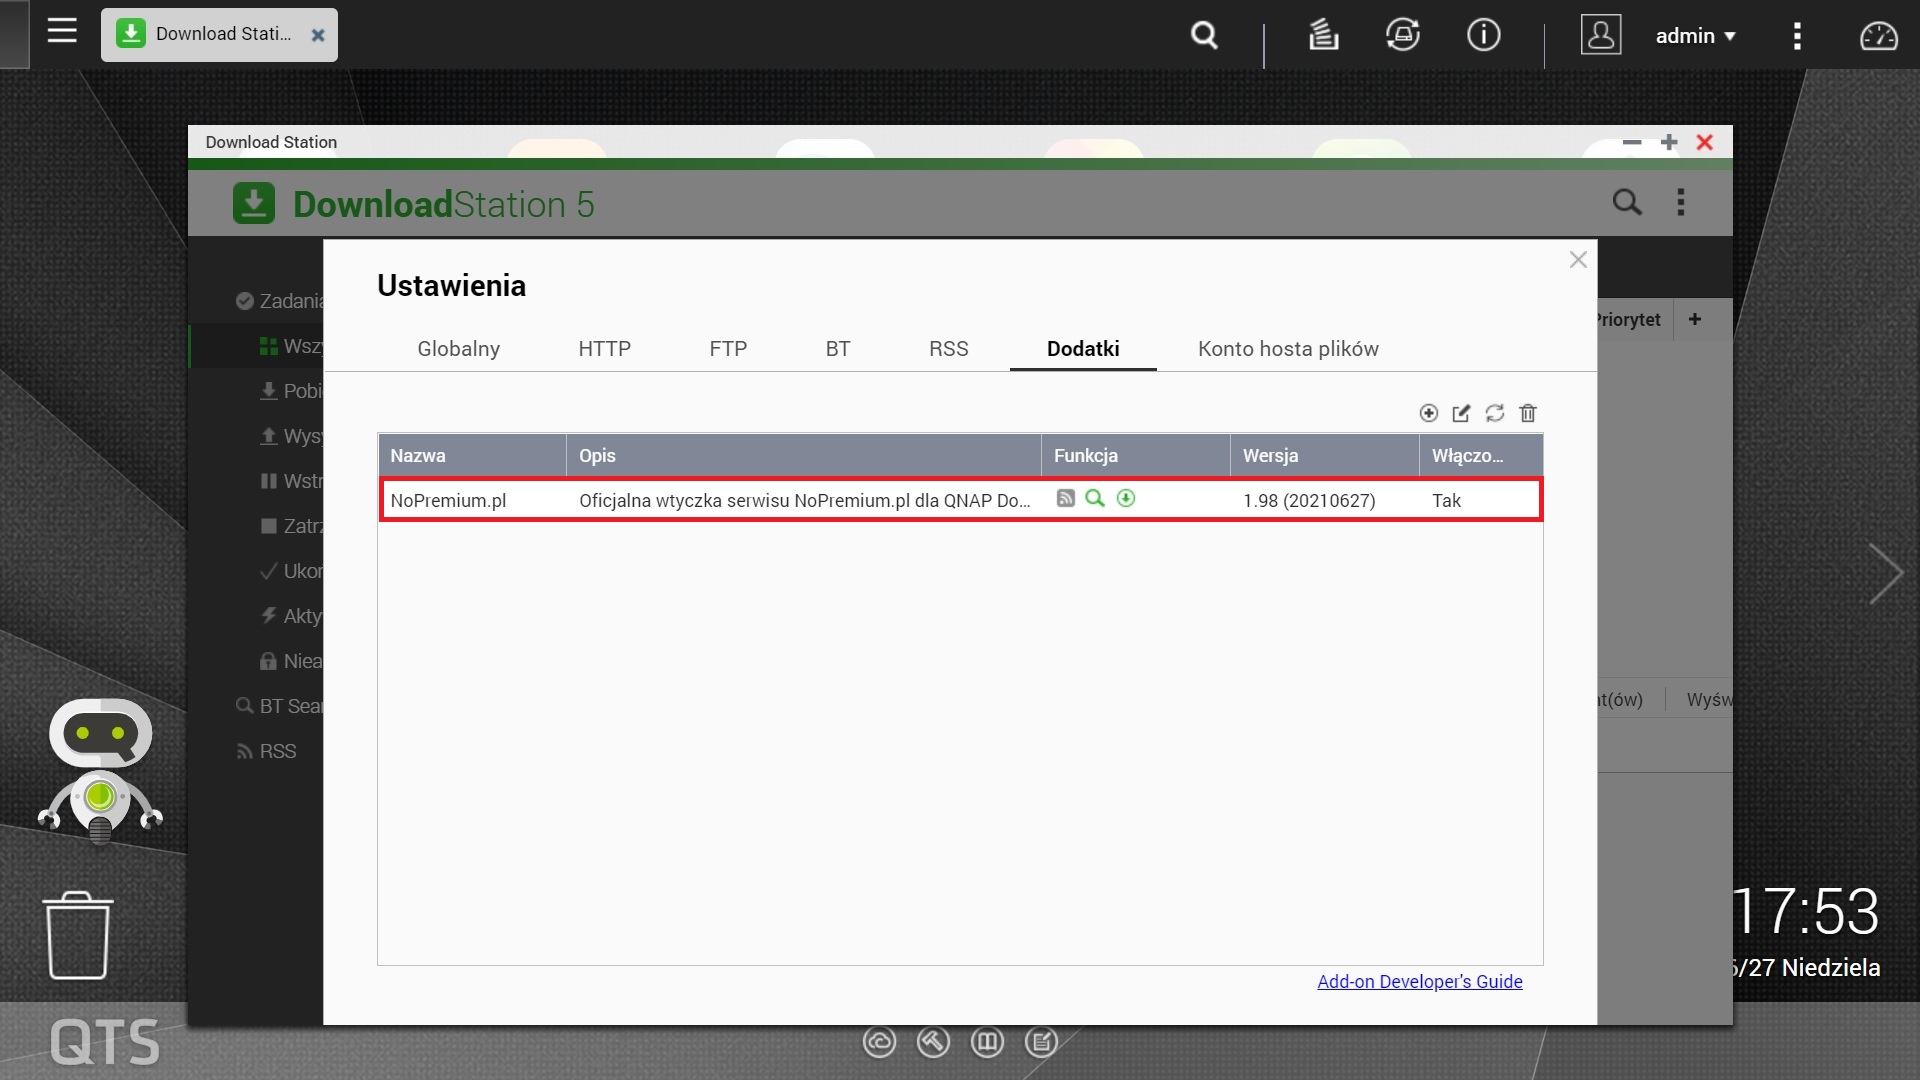Open the Konto hosta plików tab
The image size is (1920, 1080).
pos(1288,349)
